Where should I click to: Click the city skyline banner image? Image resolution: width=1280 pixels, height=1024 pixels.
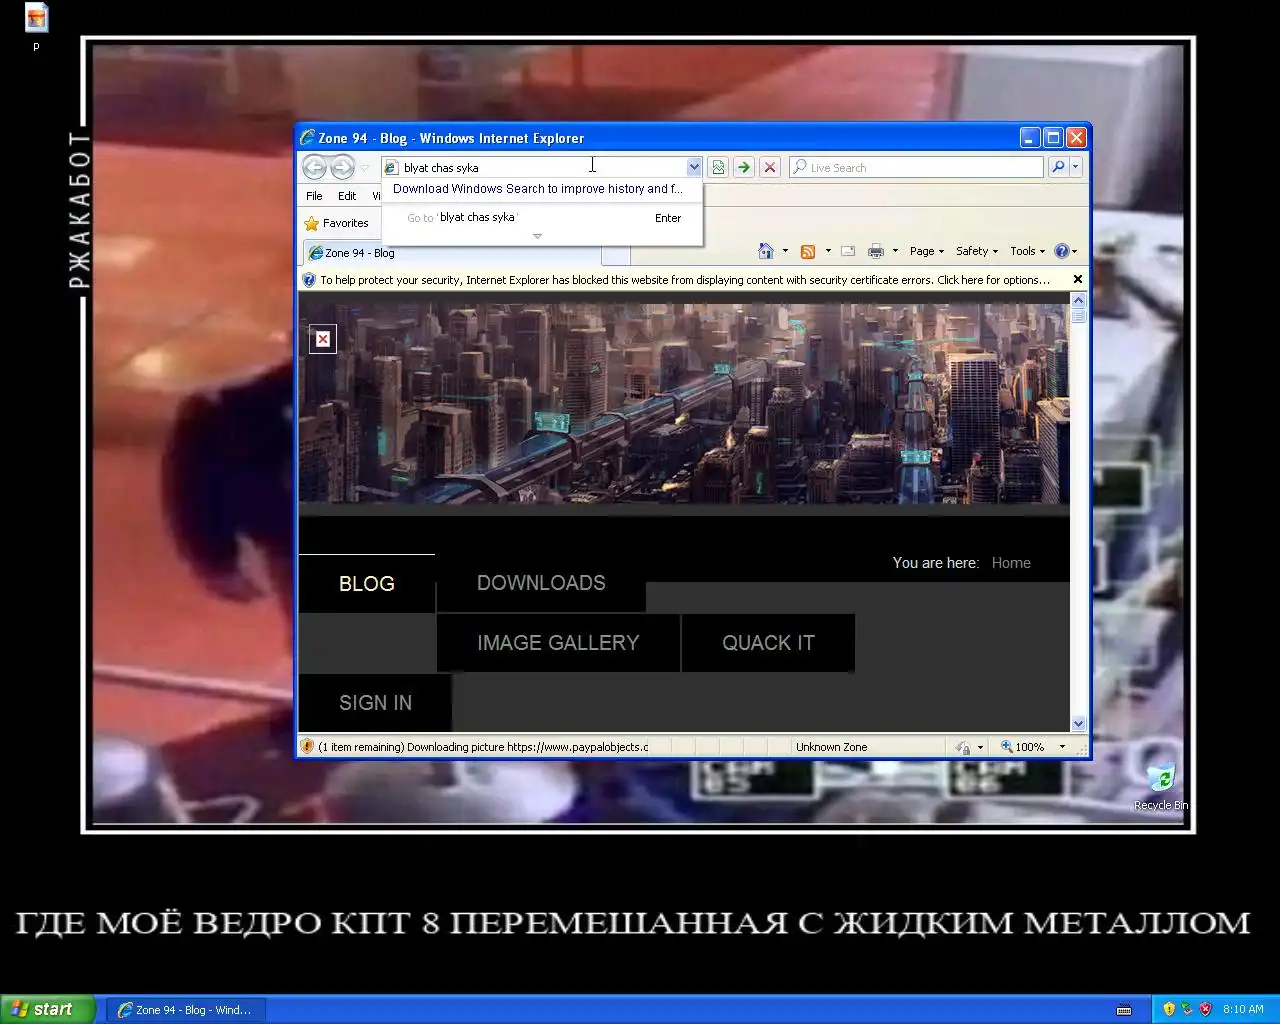pyautogui.click(x=684, y=404)
